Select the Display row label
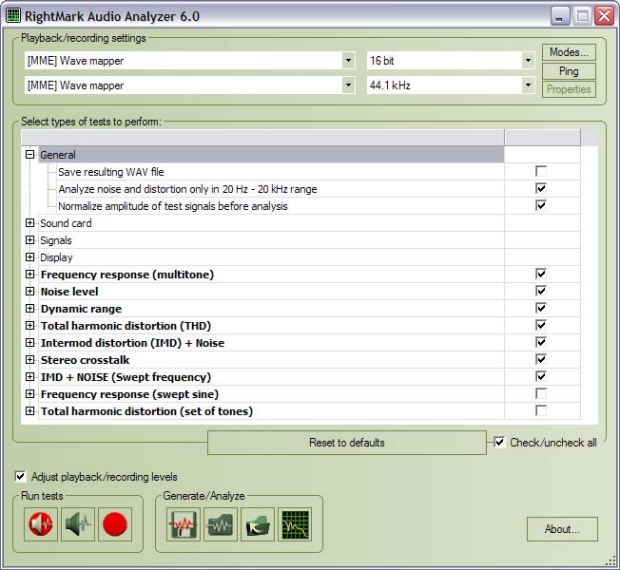Image resolution: width=620 pixels, height=570 pixels. coord(56,257)
